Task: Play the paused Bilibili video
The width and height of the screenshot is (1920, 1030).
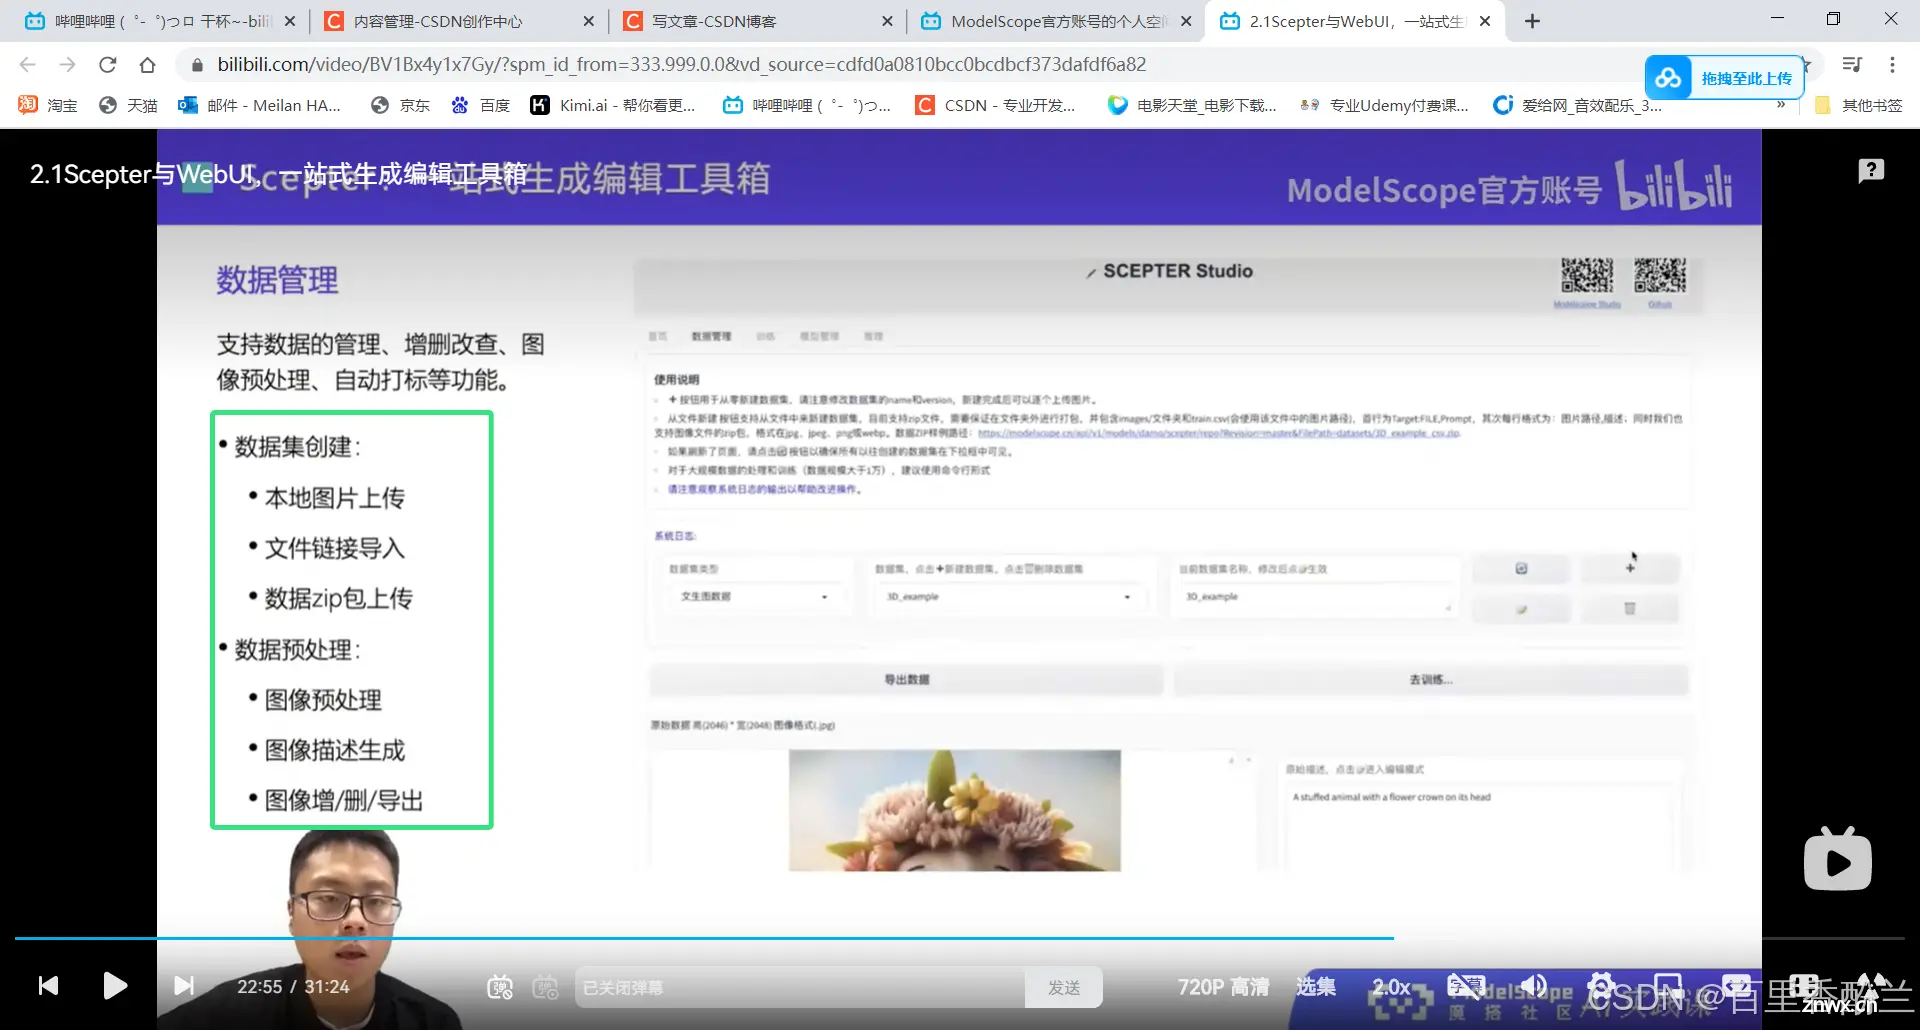Action: coord(115,986)
